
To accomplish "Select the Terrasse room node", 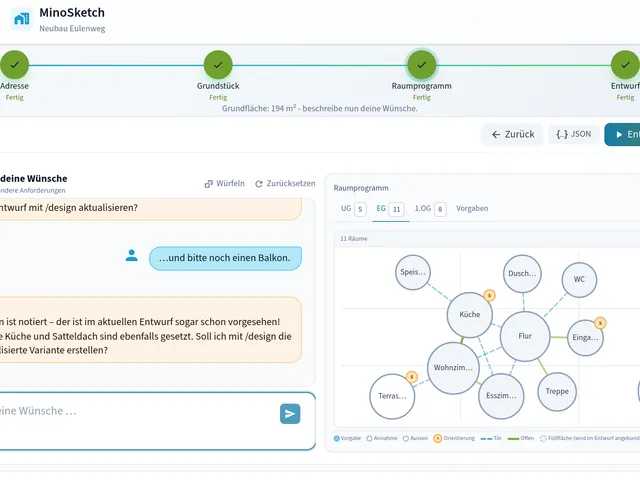I will [392, 396].
